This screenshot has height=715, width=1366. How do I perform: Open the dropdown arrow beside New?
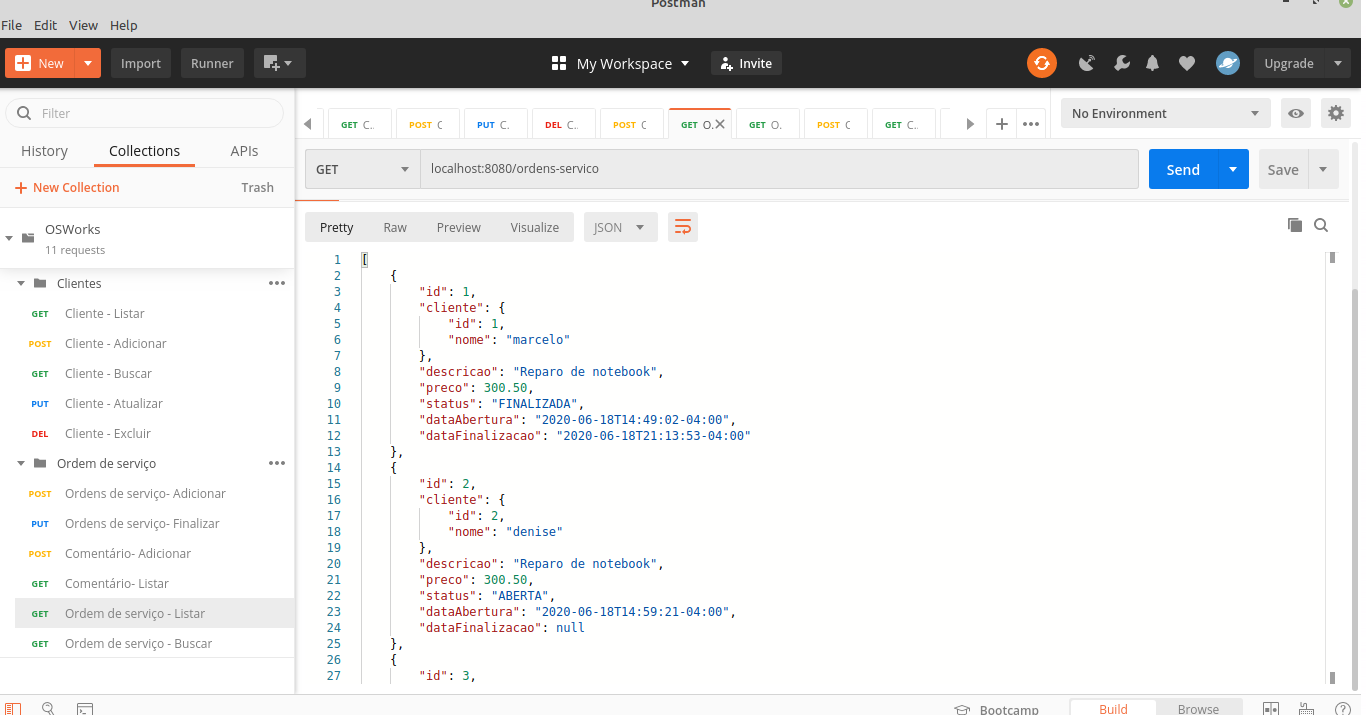tap(88, 63)
